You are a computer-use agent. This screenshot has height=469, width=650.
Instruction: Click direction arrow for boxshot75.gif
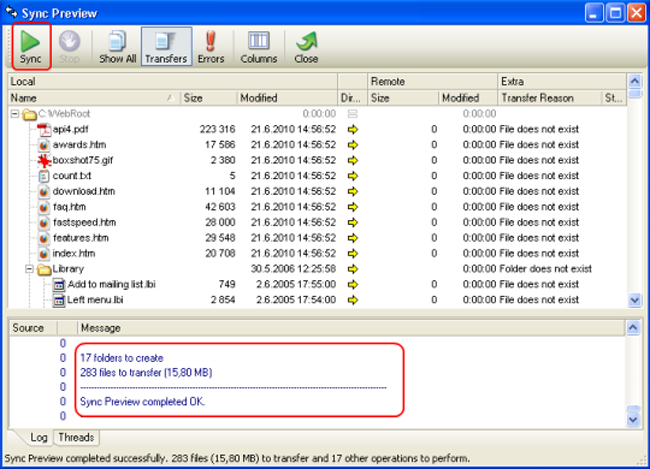353,160
